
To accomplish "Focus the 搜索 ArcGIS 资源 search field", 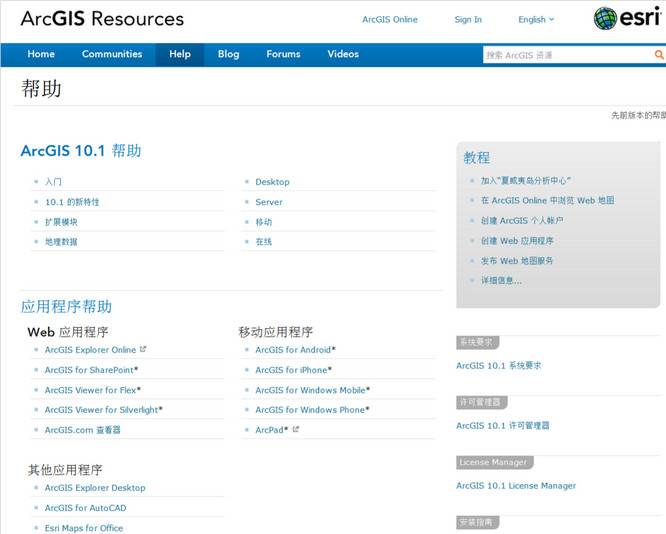I will pos(567,55).
